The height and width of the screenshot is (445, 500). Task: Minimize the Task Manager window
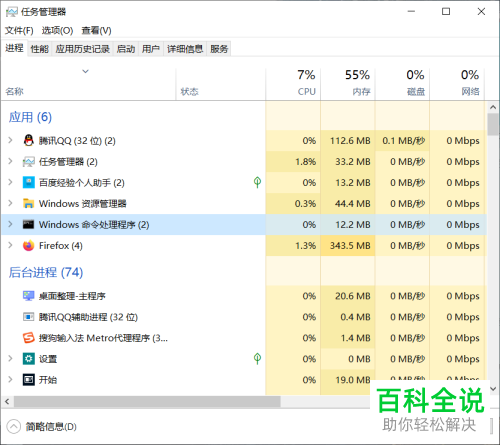(411, 12)
